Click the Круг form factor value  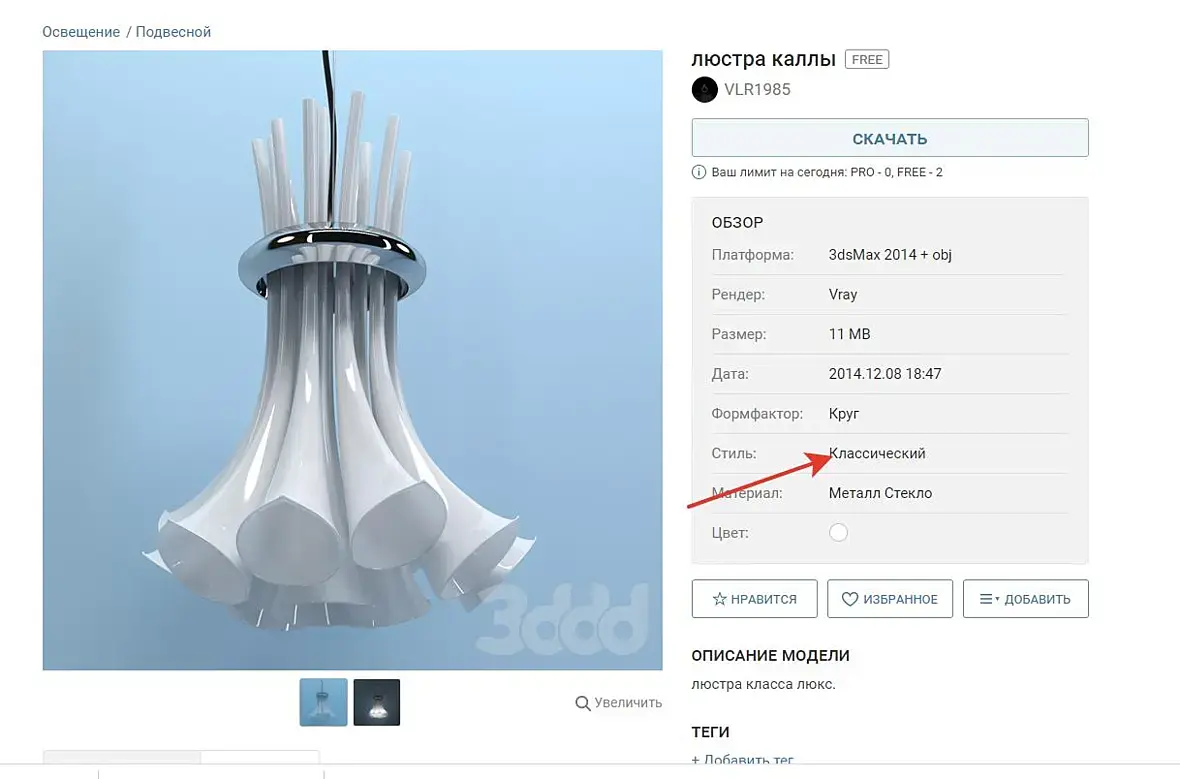[x=844, y=414]
